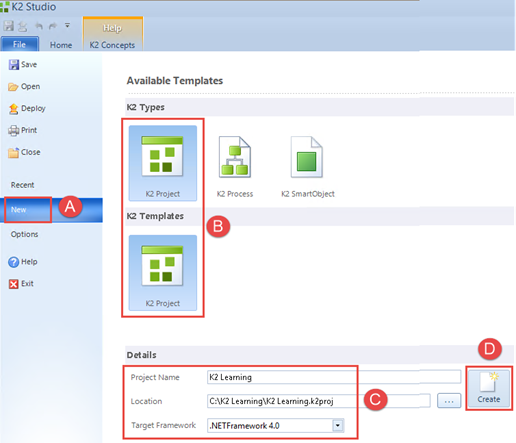Click the Help contextual tab header
This screenshot has height=443, width=516.
click(x=112, y=28)
